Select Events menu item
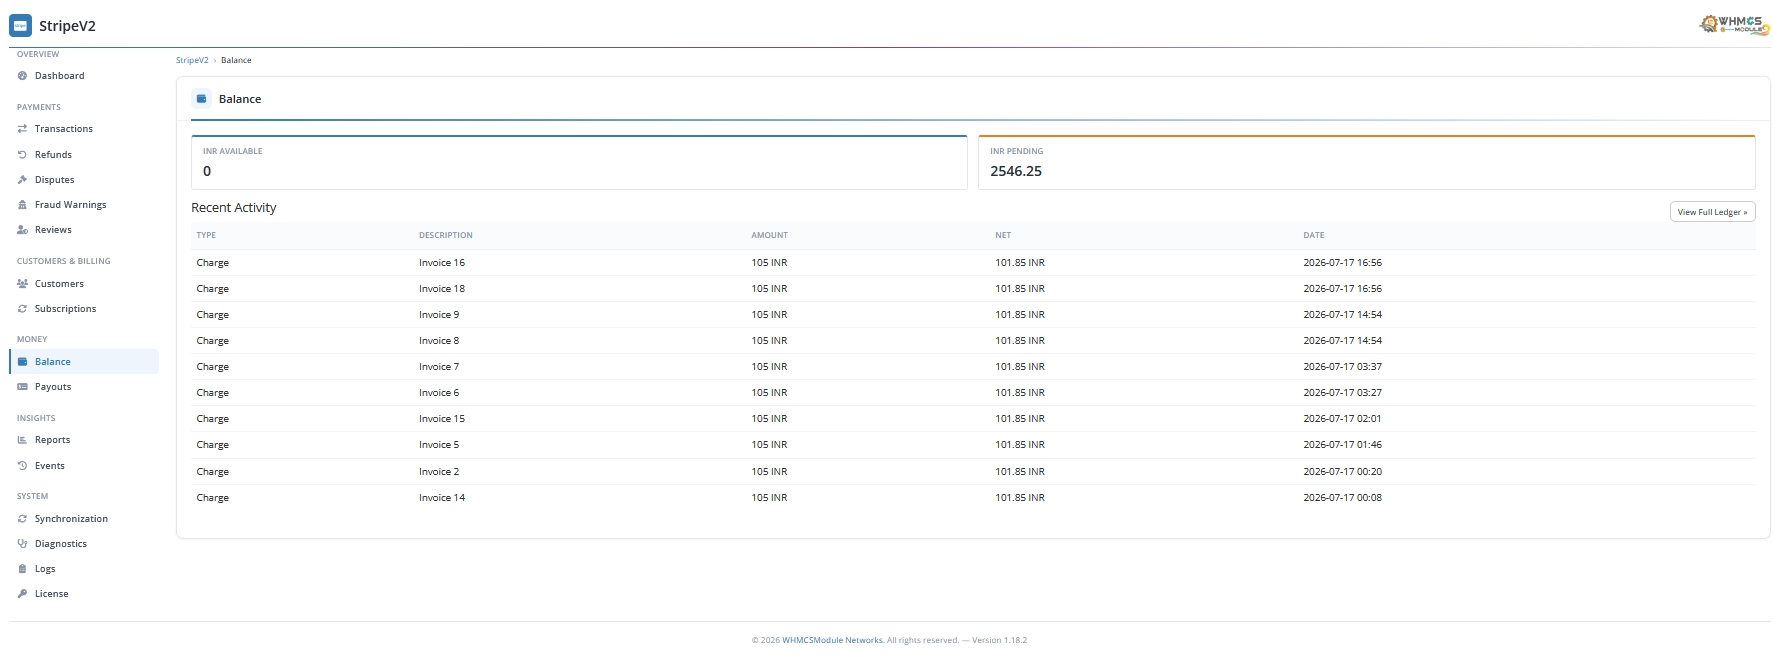Image resolution: width=1773 pixels, height=657 pixels. [x=84, y=466]
